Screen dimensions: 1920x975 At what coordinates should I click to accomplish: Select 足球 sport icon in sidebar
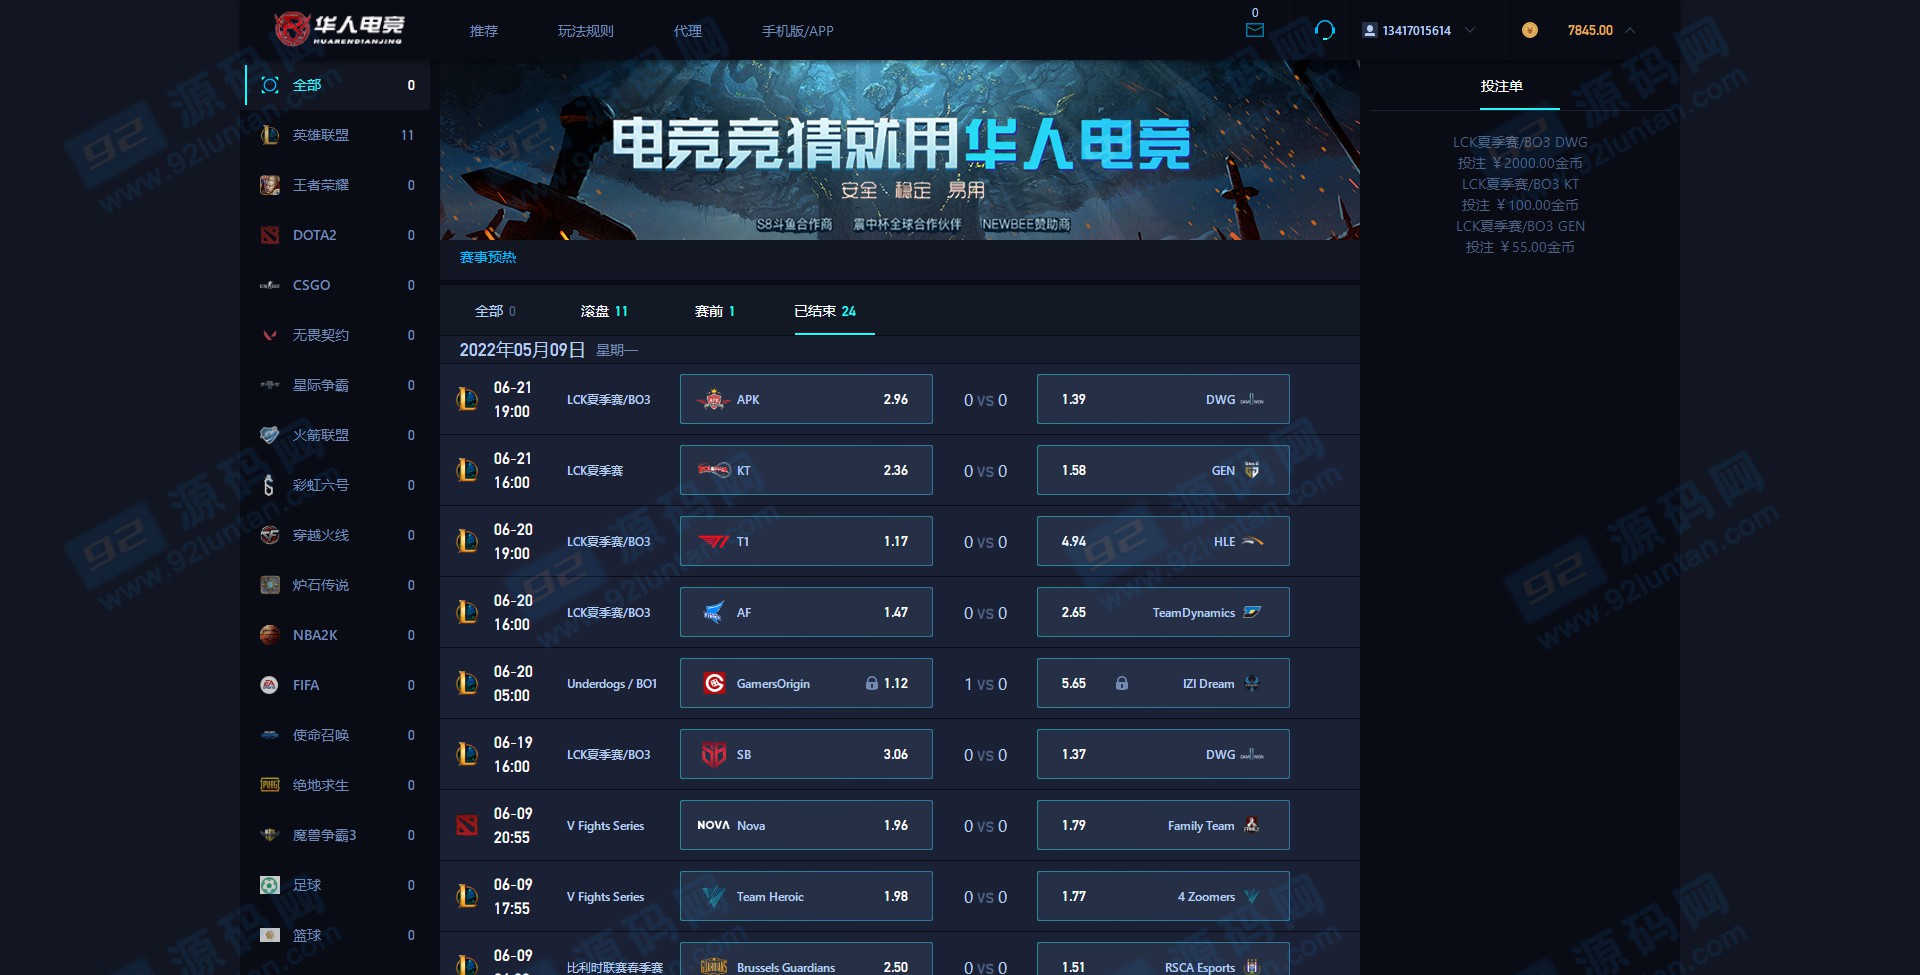(270, 885)
